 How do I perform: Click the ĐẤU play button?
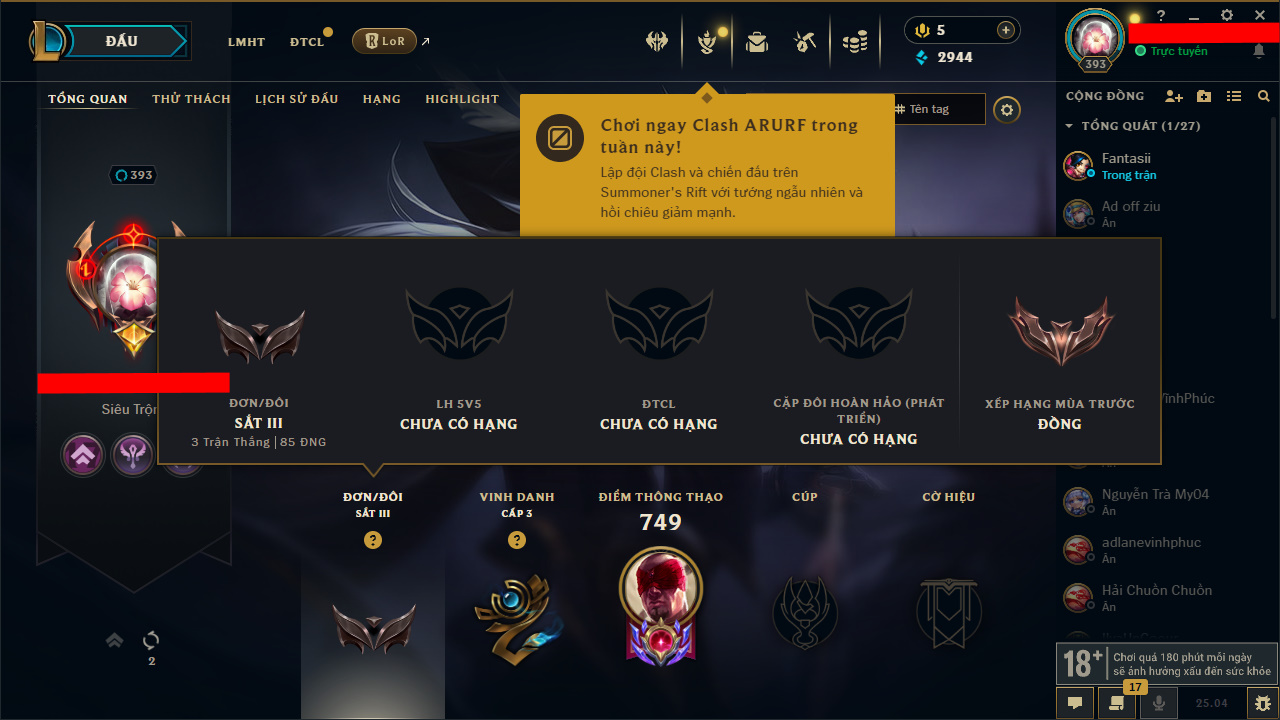(x=108, y=41)
